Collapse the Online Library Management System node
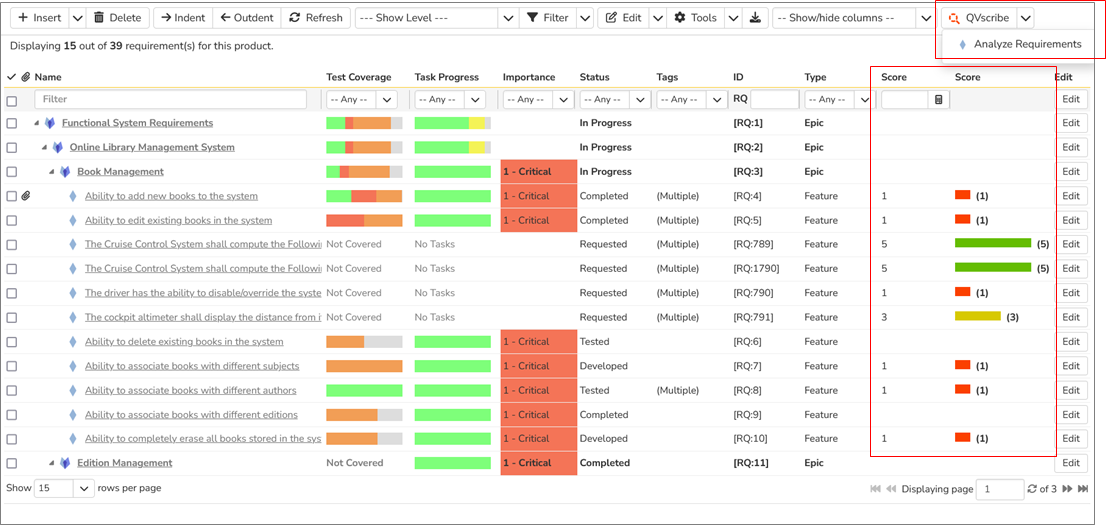The image size is (1106, 525). click(x=45, y=148)
